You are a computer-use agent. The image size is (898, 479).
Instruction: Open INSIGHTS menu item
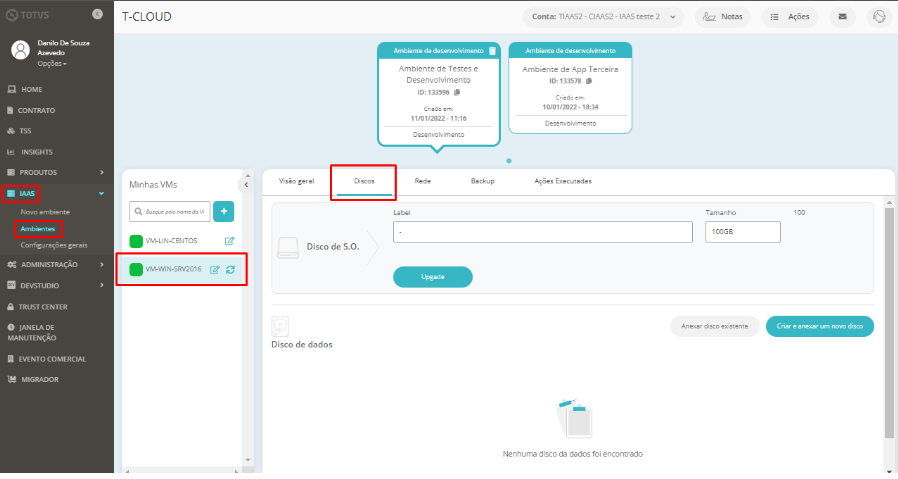pos(37,152)
